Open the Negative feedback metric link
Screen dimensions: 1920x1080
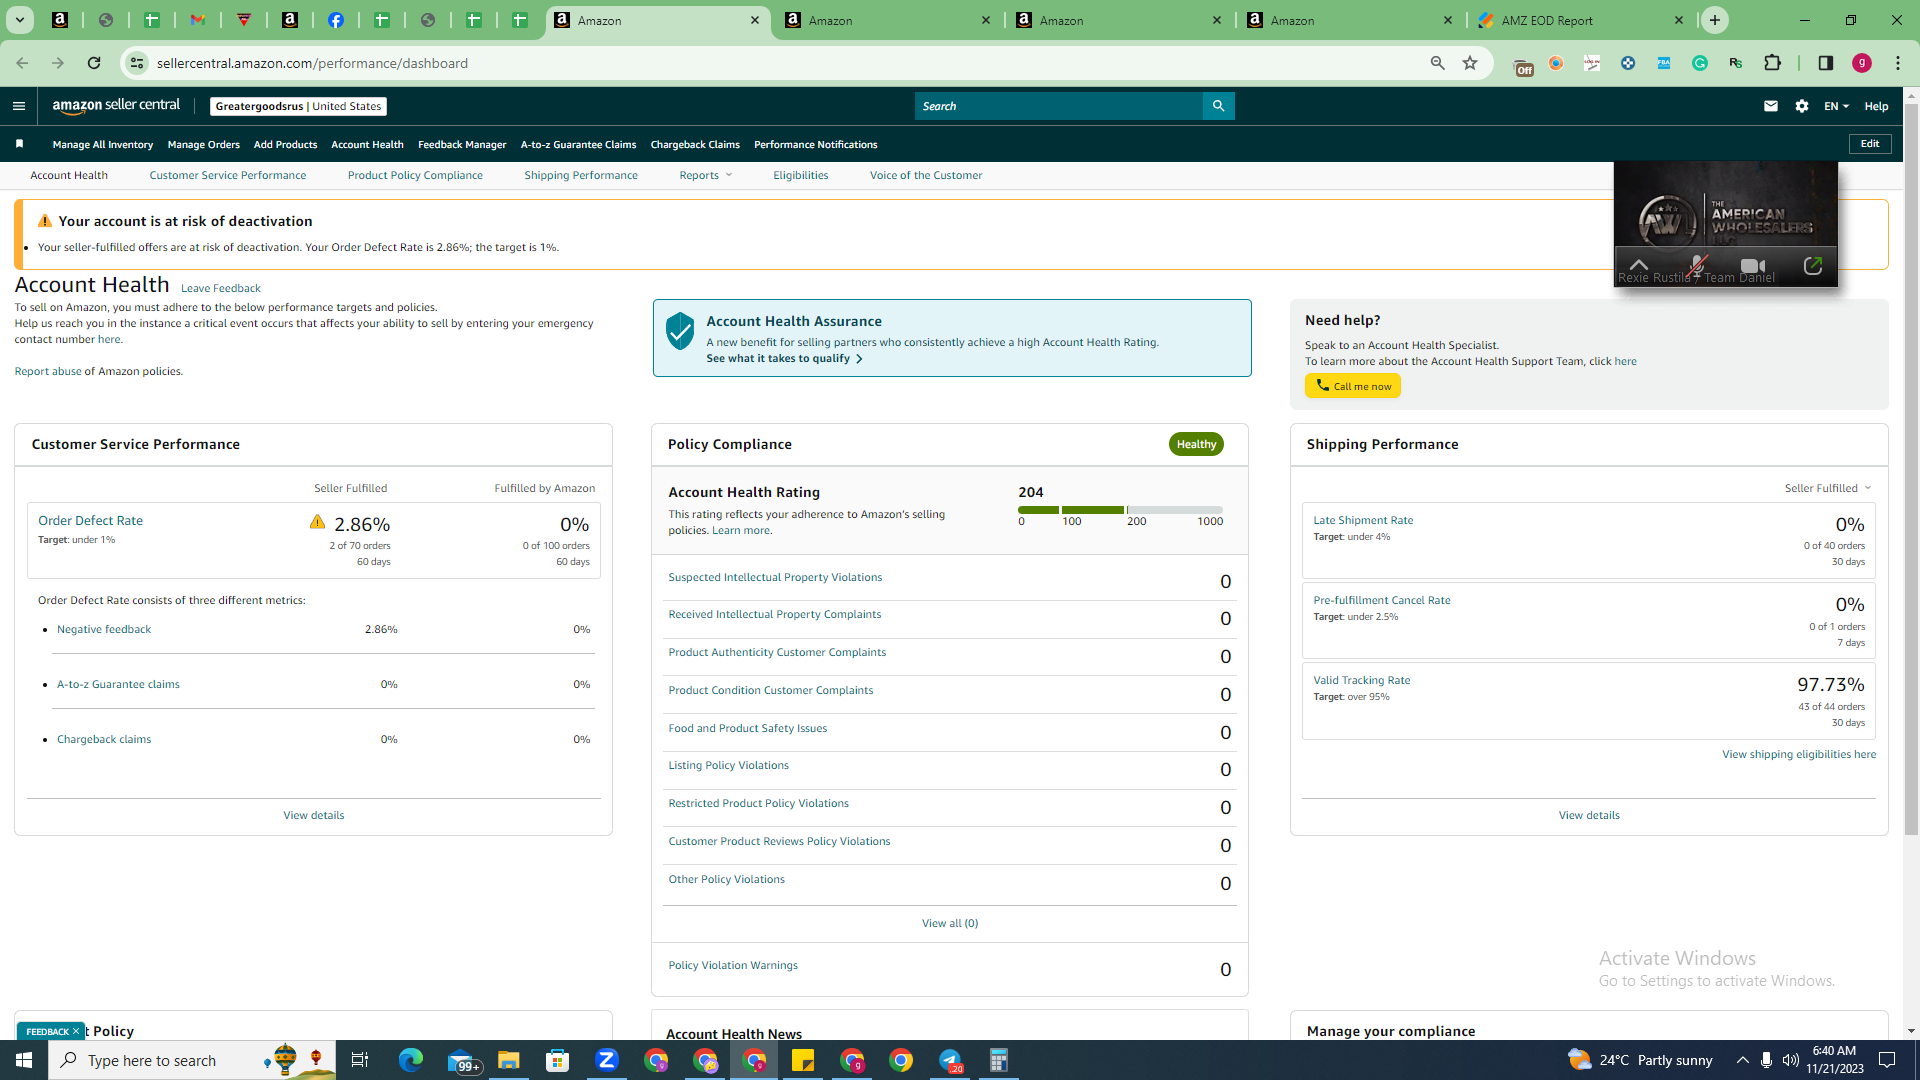104,629
